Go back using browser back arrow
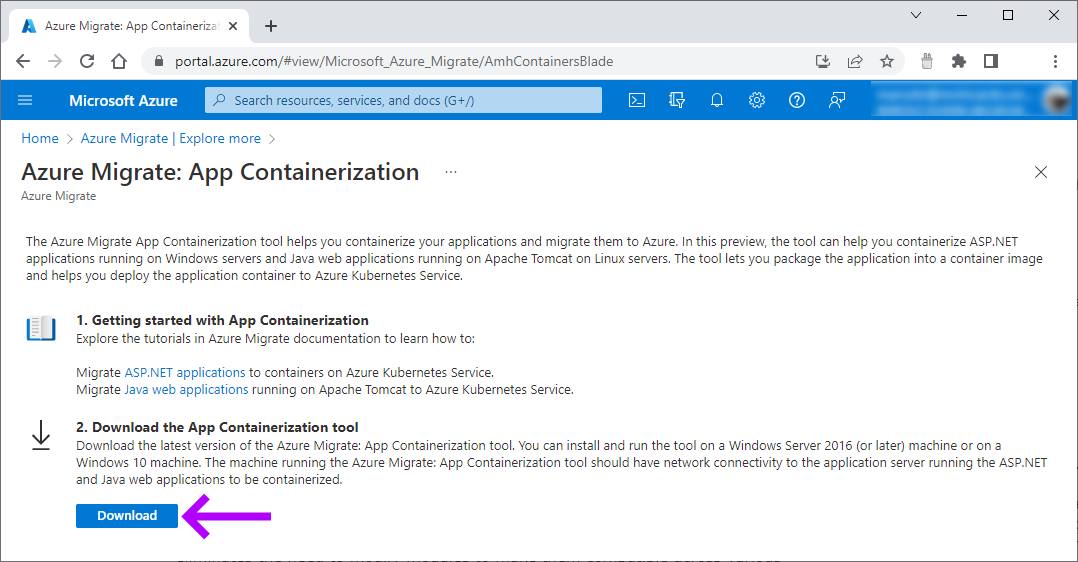The image size is (1078, 562). [23, 61]
